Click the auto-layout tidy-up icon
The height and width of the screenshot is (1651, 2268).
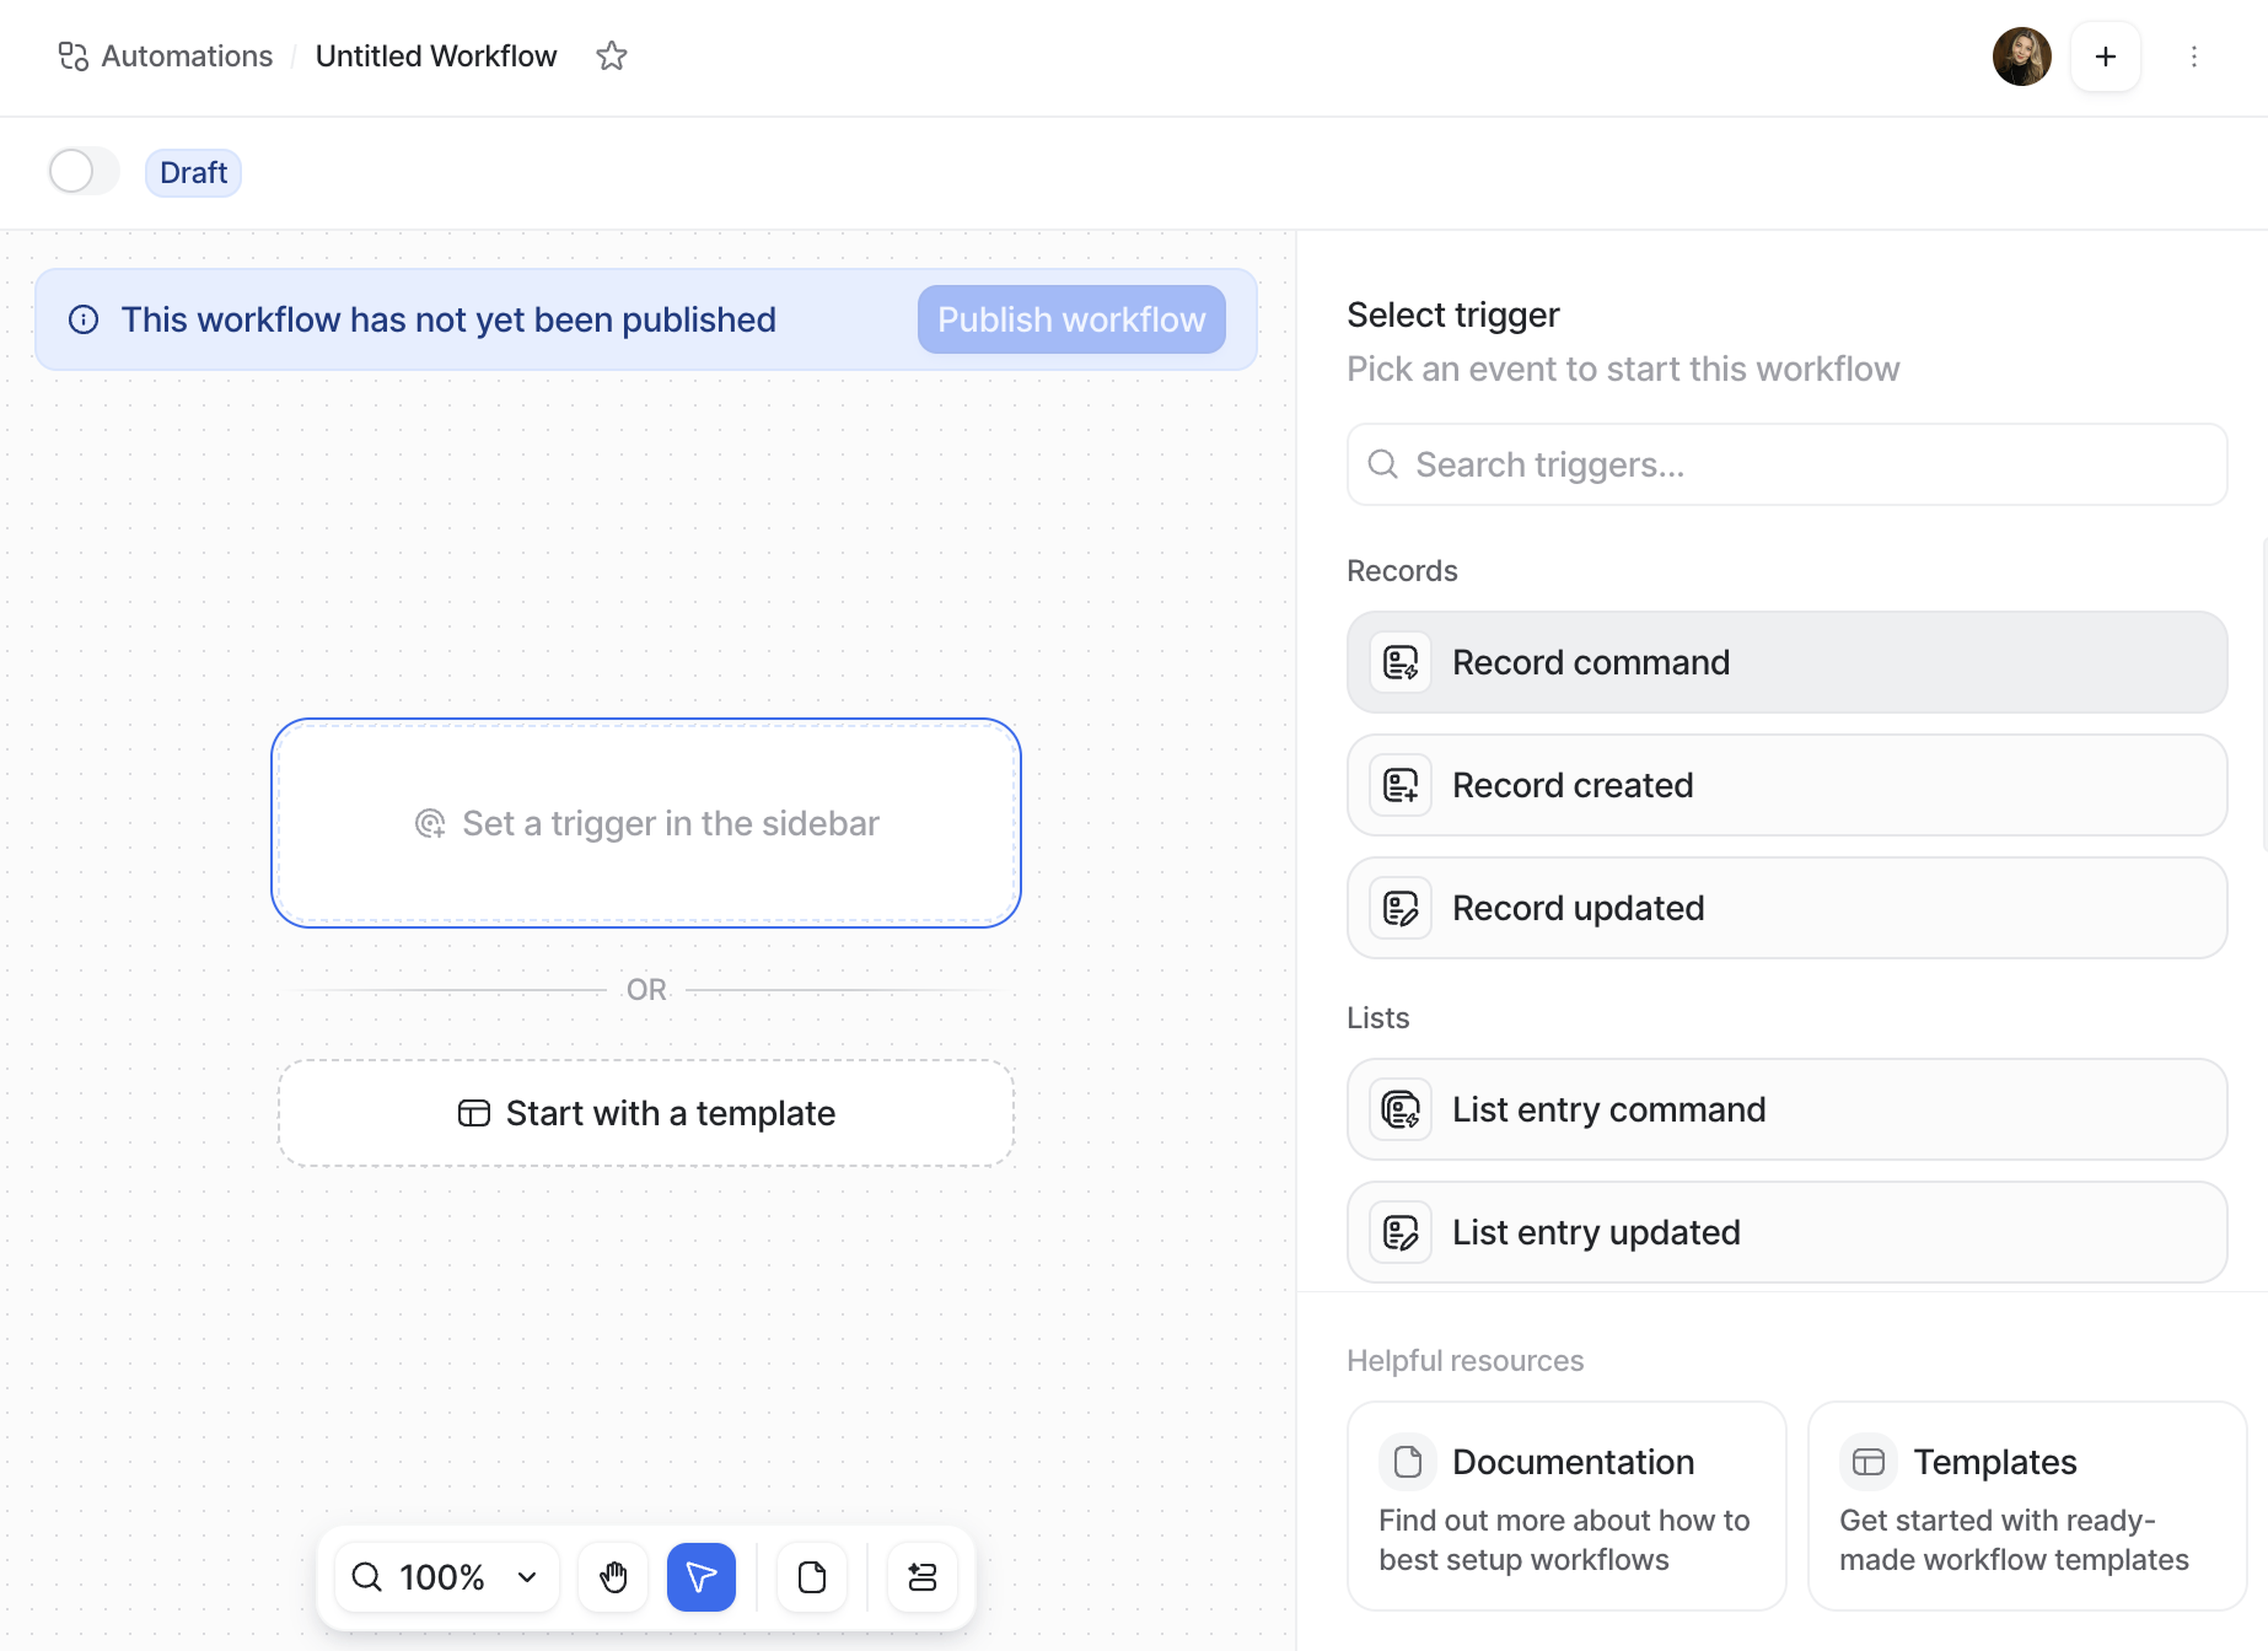pos(921,1577)
